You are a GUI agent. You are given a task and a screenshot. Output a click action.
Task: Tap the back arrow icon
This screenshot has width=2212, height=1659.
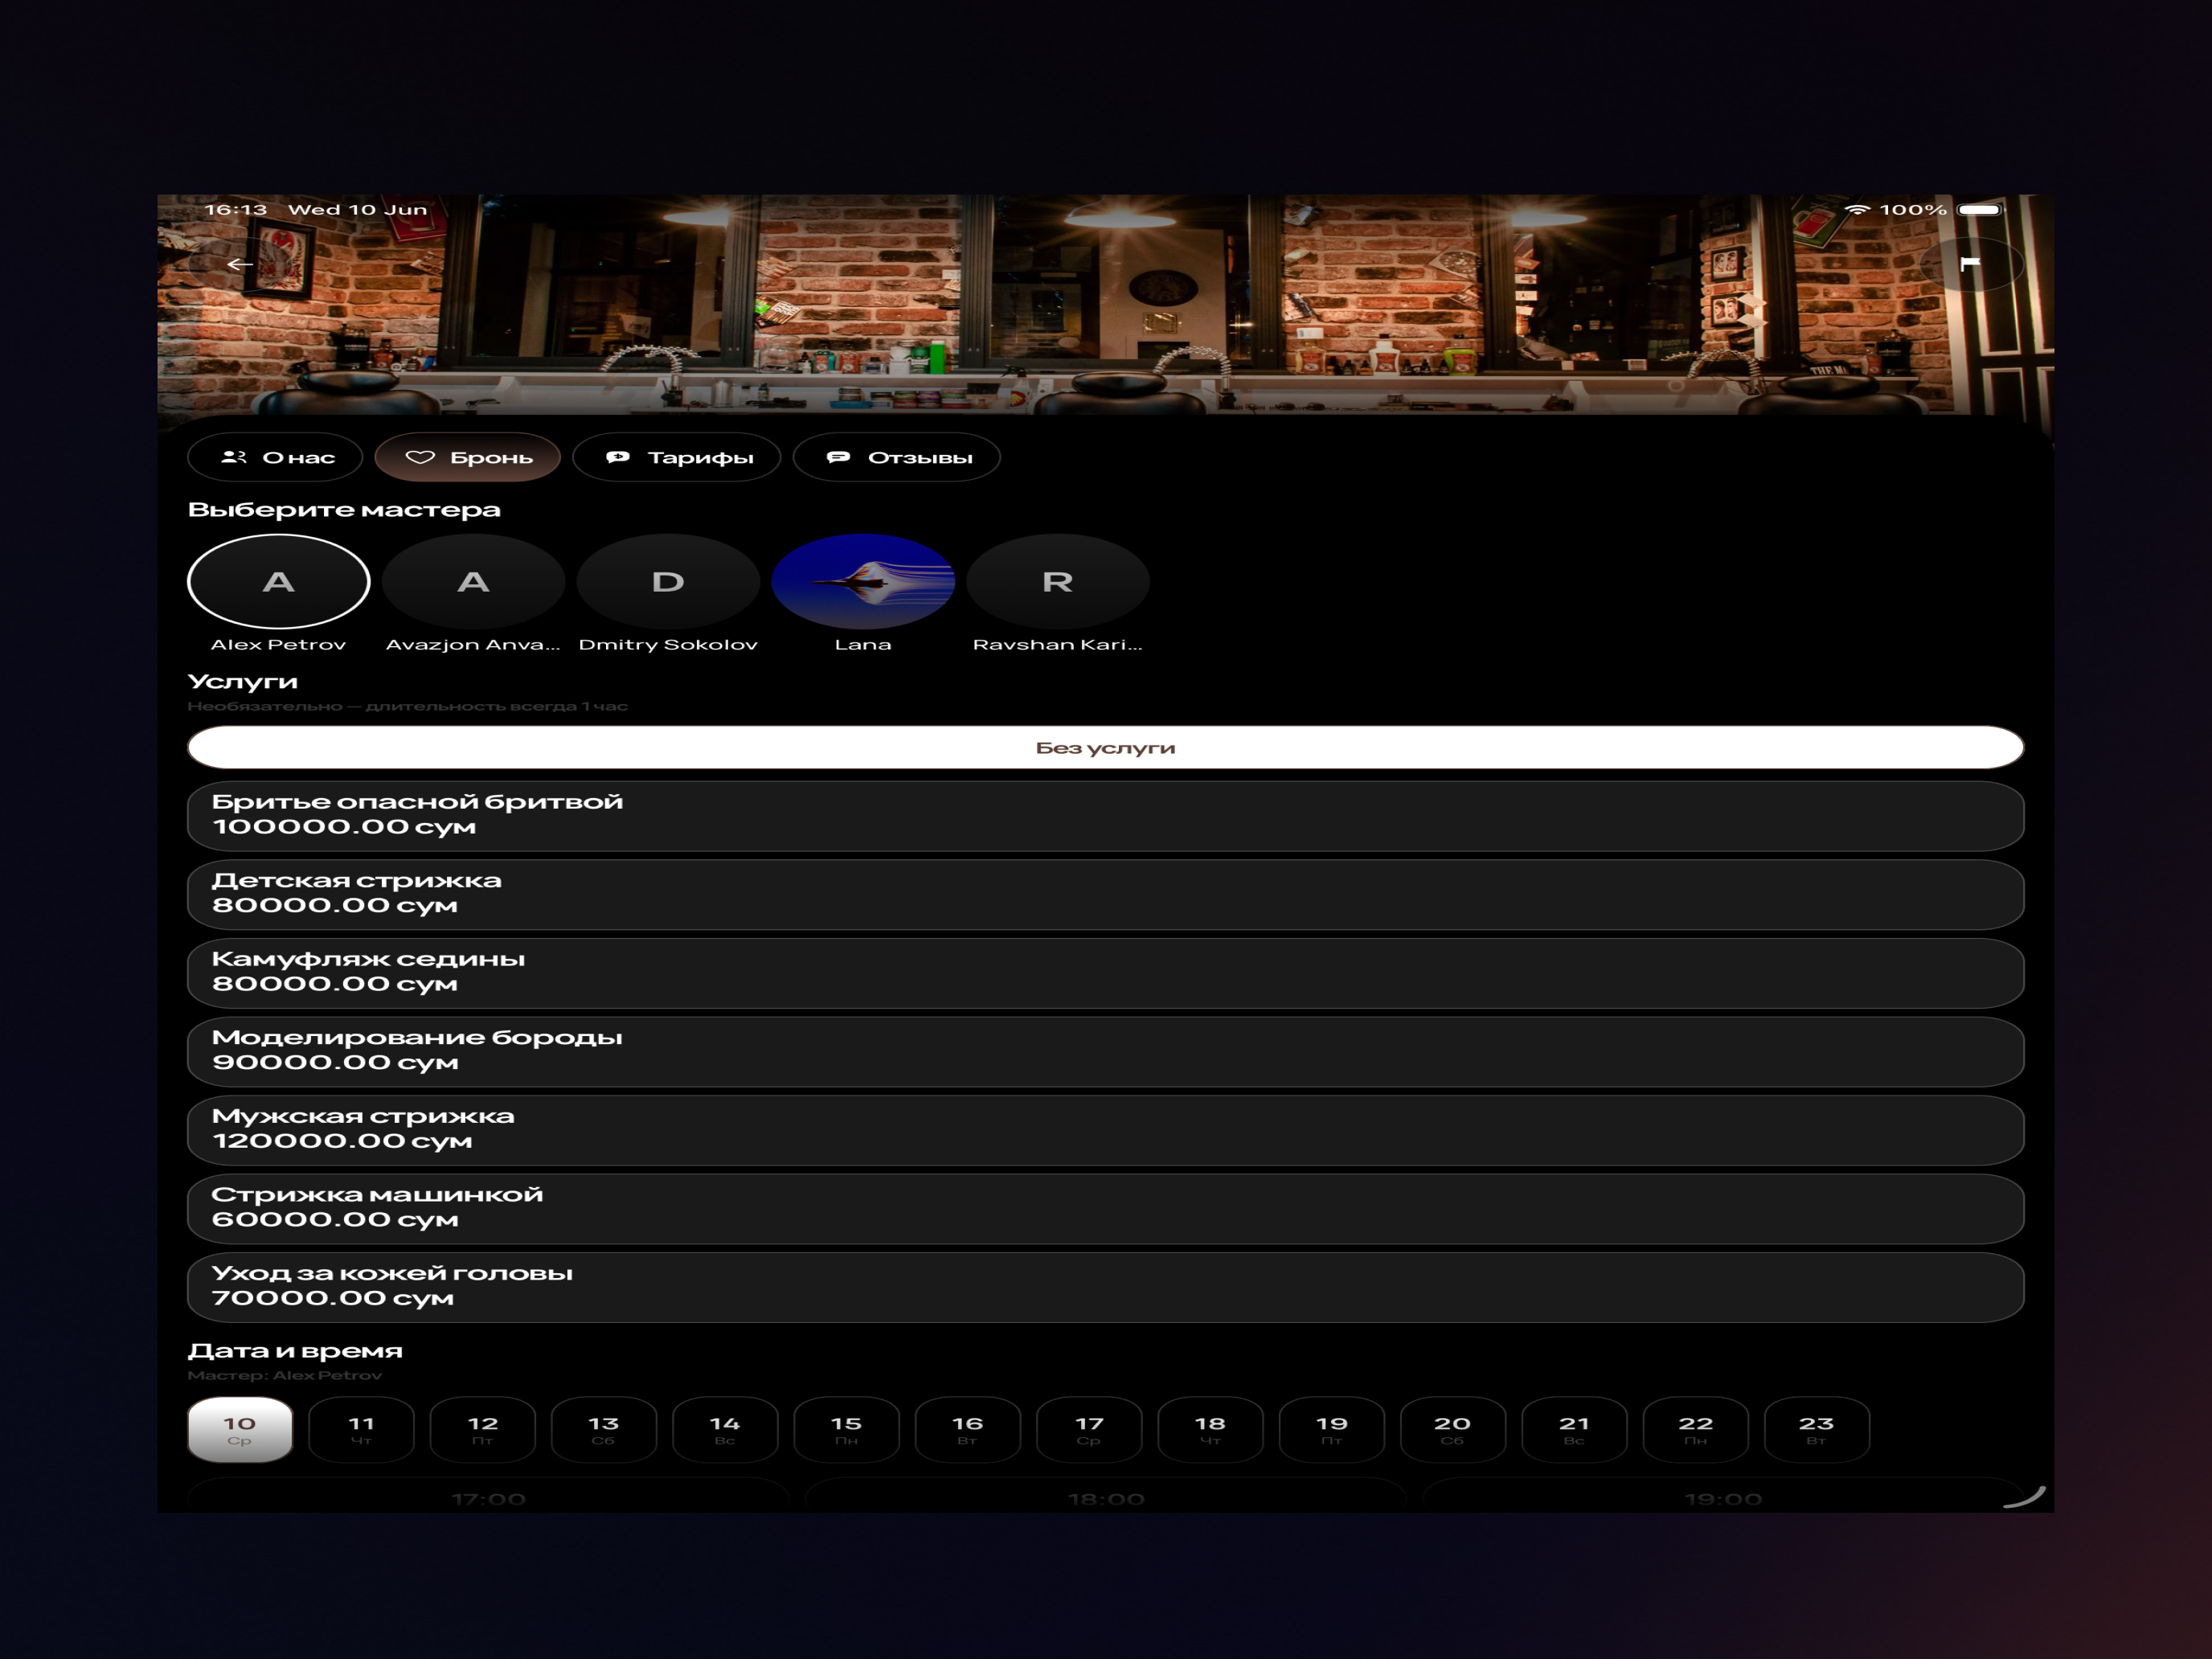click(x=239, y=264)
